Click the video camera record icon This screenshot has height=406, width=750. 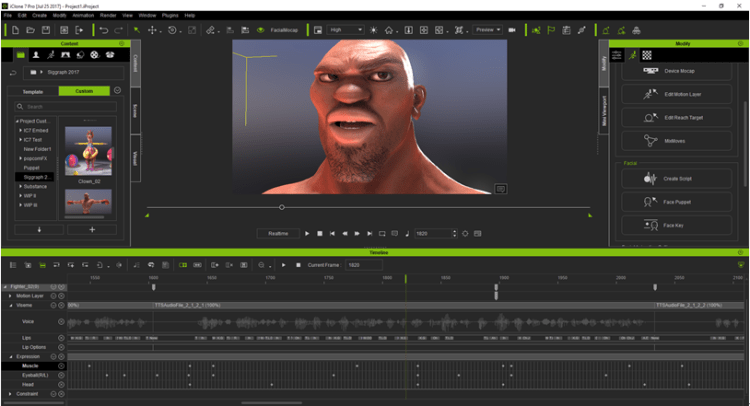click(512, 30)
